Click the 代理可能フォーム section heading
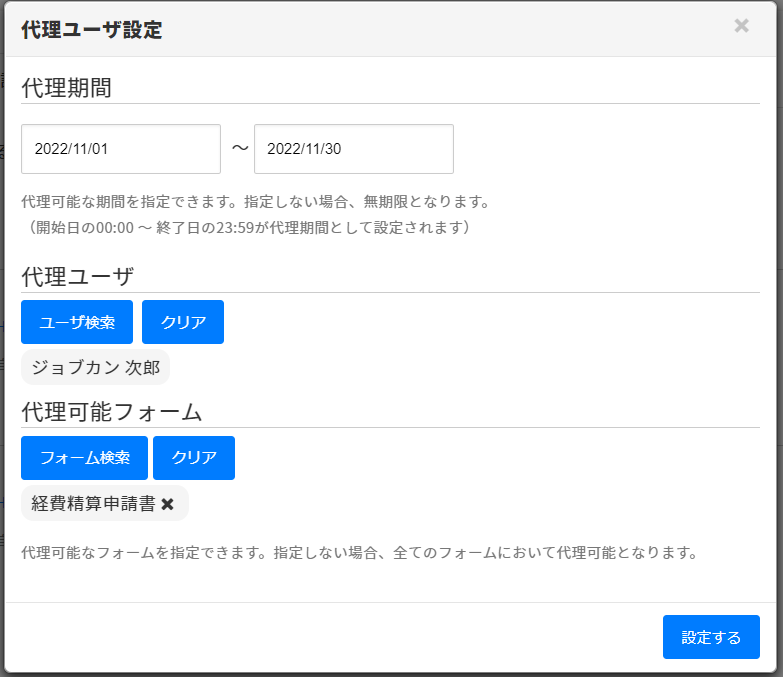The width and height of the screenshot is (783, 677). (x=112, y=411)
